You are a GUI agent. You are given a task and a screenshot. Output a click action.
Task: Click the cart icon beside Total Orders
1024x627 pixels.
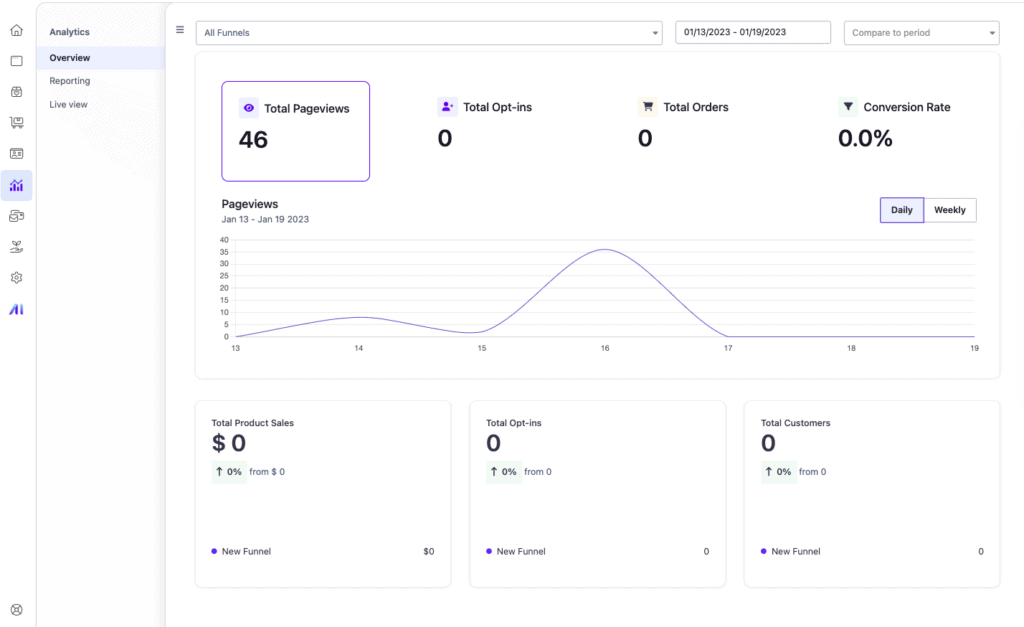(648, 106)
